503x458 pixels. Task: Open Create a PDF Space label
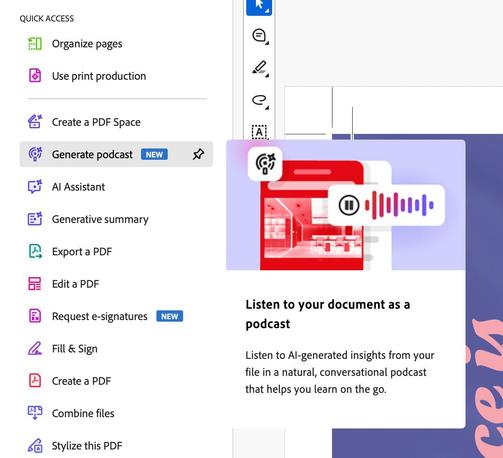[96, 122]
